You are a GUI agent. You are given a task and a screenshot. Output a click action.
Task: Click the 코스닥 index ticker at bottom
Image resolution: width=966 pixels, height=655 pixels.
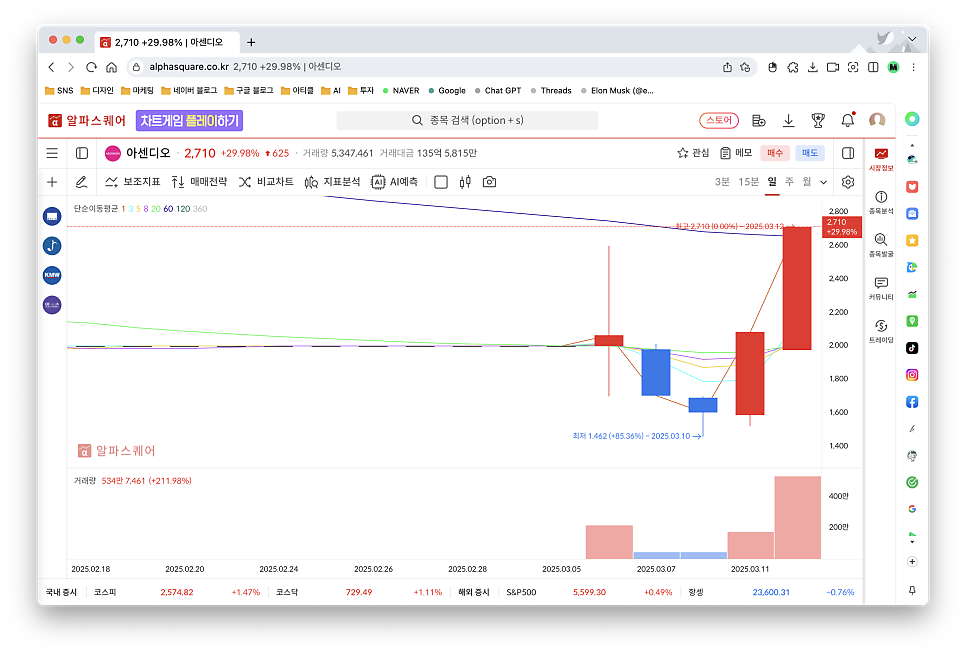(x=359, y=592)
